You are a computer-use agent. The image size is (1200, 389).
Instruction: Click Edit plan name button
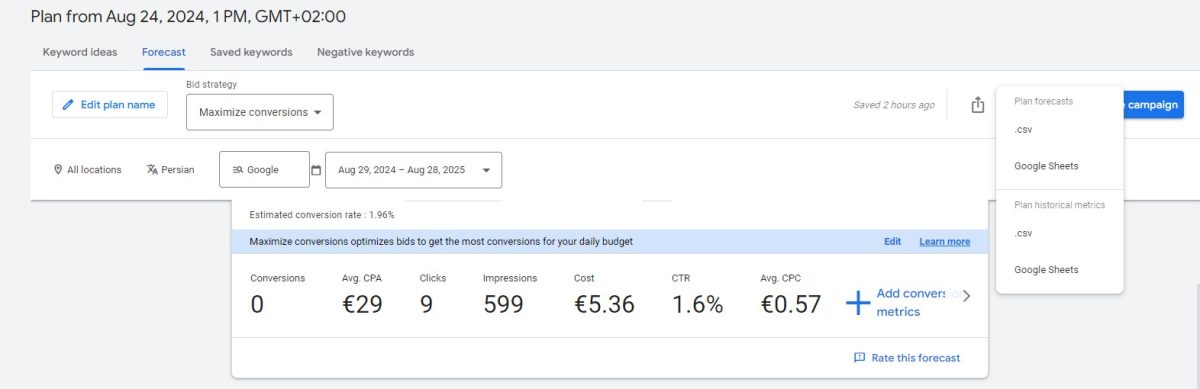click(110, 105)
